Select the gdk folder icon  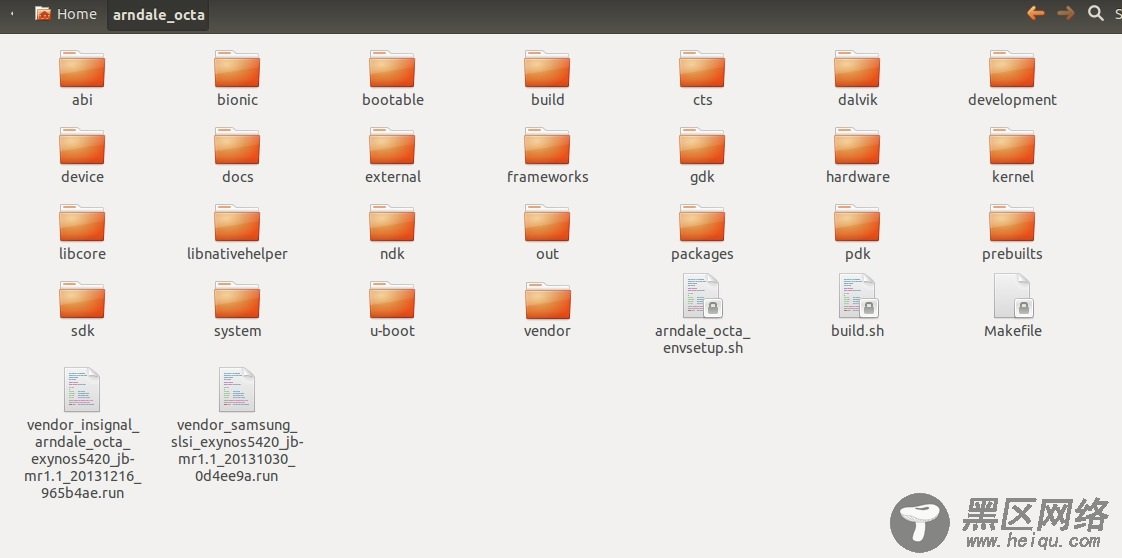(x=702, y=146)
